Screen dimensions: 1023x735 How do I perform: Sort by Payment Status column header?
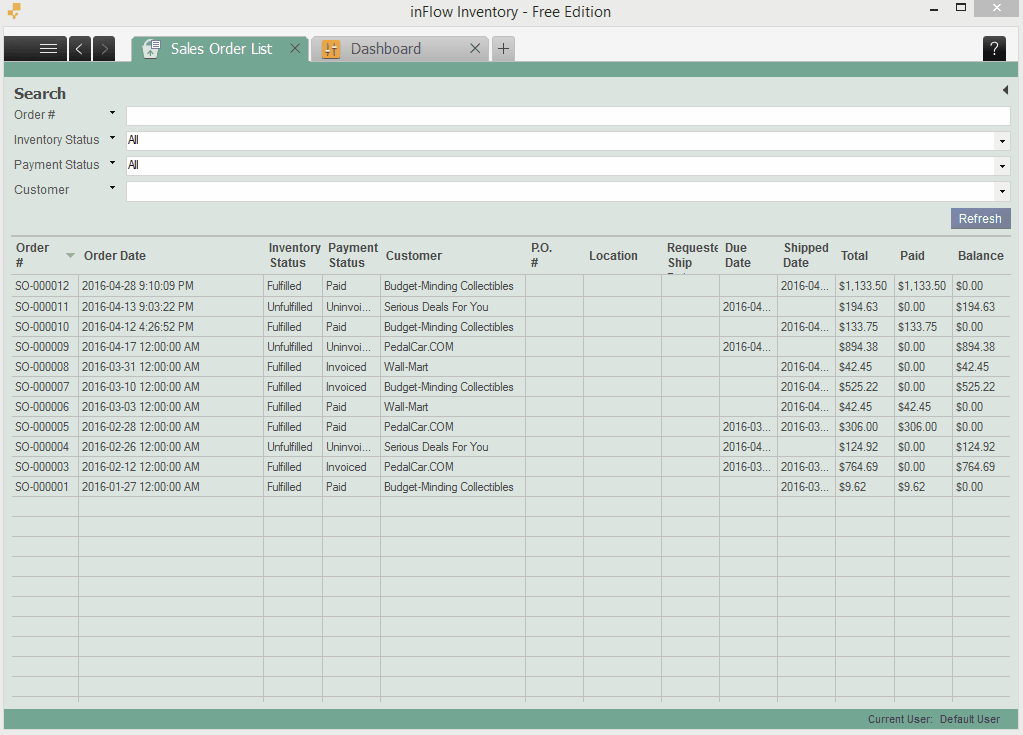pyautogui.click(x=352, y=255)
